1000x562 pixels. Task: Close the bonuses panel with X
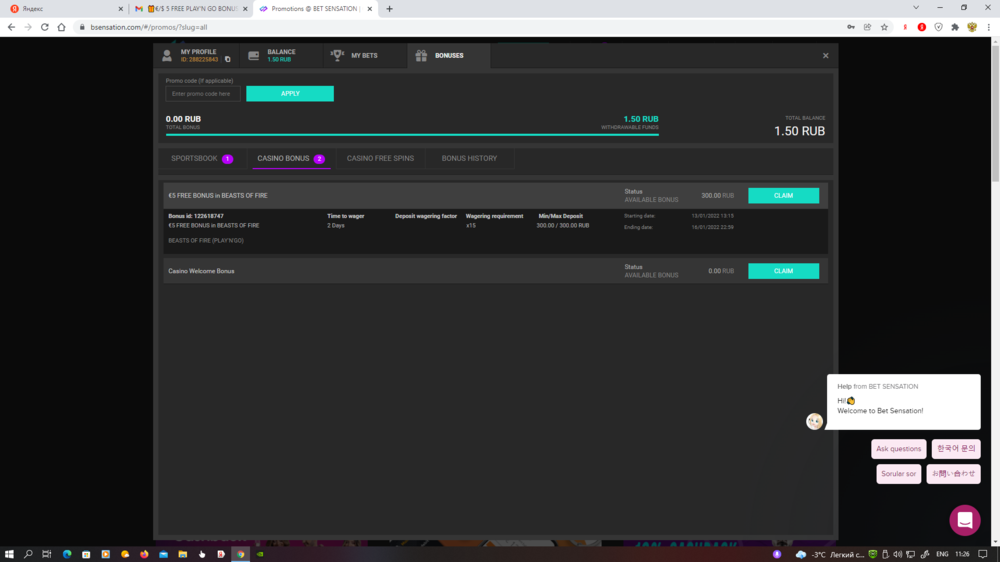pos(825,56)
